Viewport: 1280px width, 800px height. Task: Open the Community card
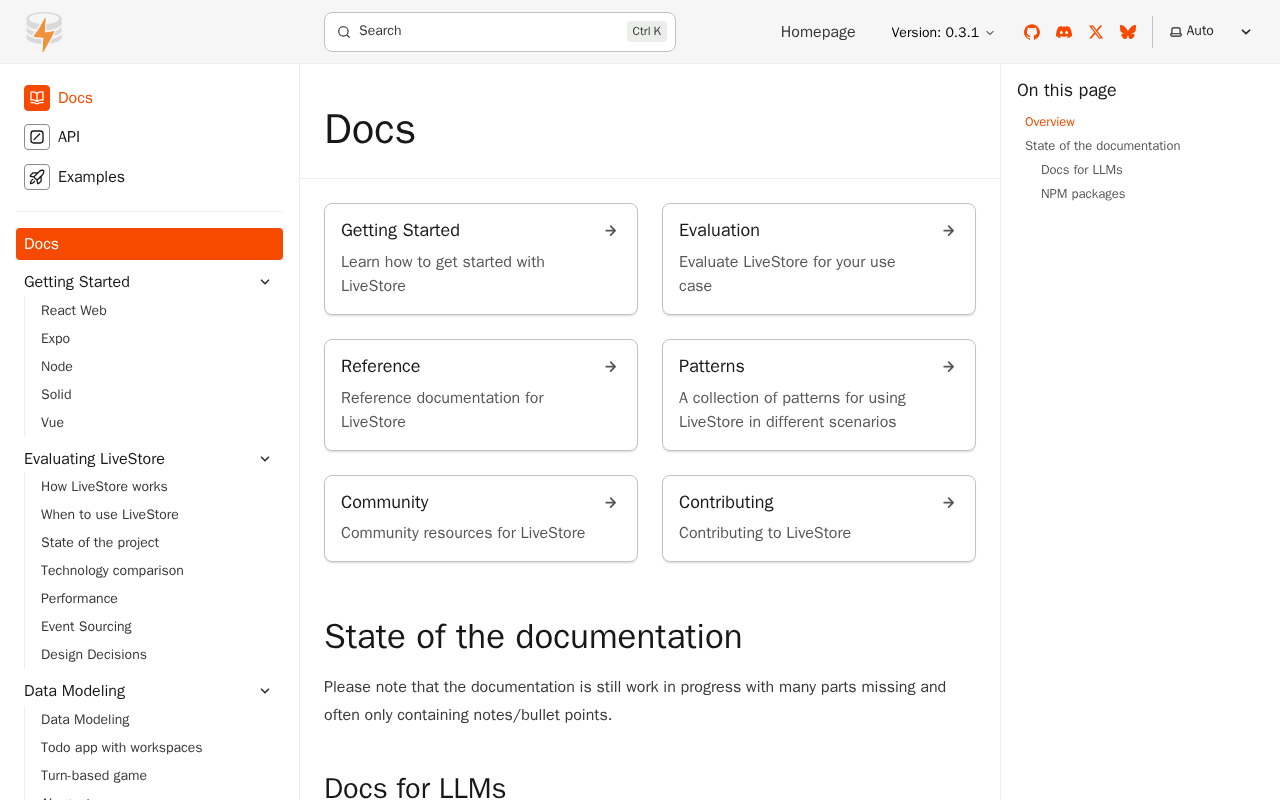click(480, 517)
